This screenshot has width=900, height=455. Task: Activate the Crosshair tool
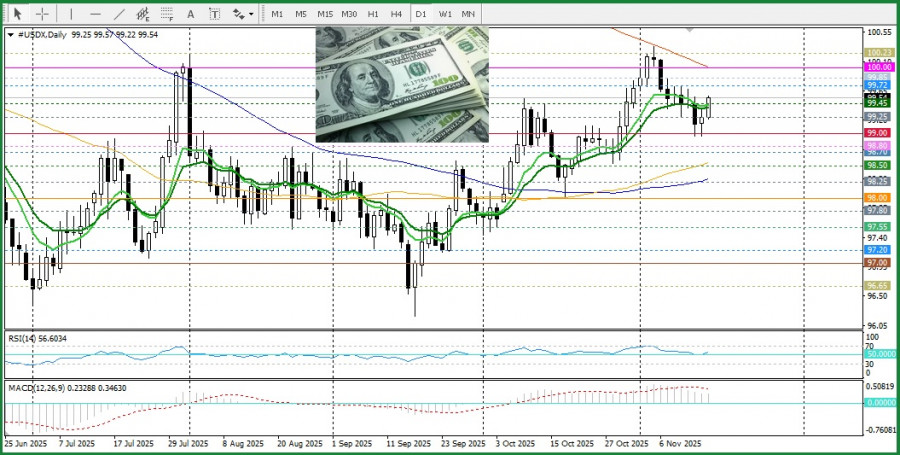pyautogui.click(x=42, y=14)
